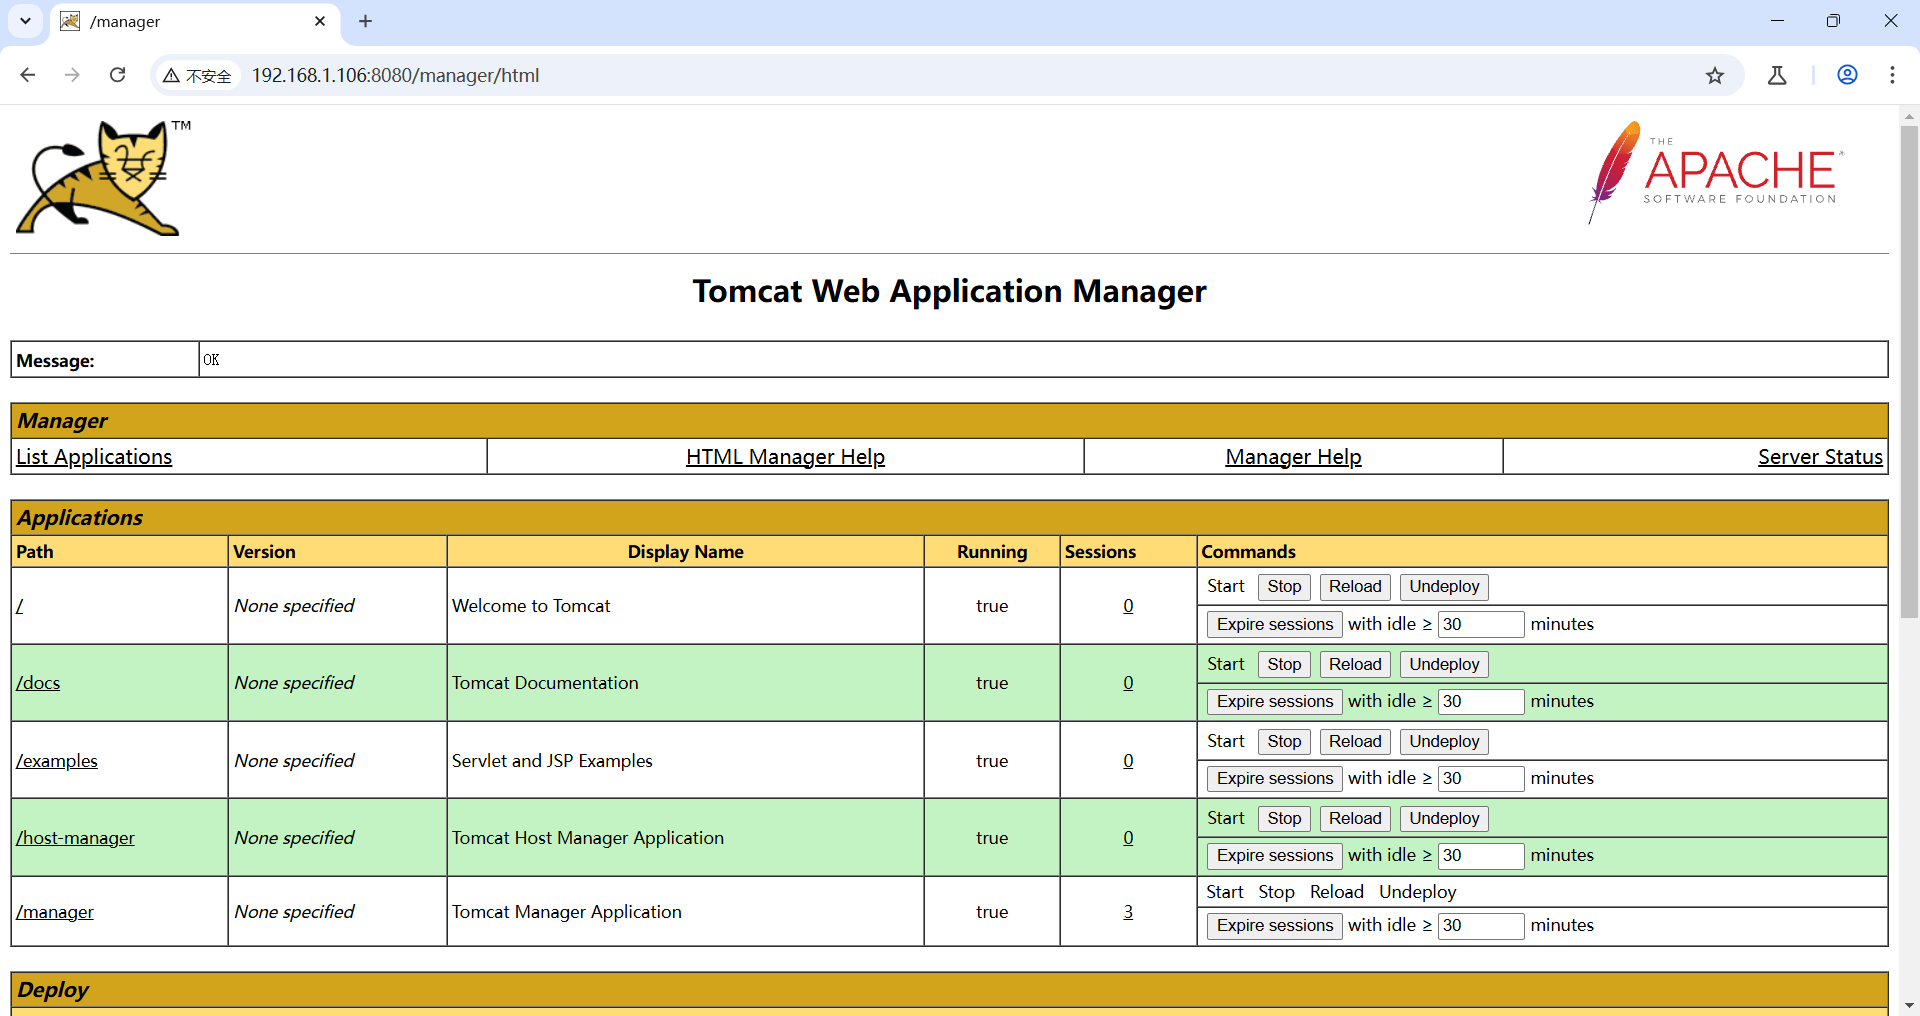View sessions count for /examples
Screen dimensions: 1920x1016
coord(1128,761)
